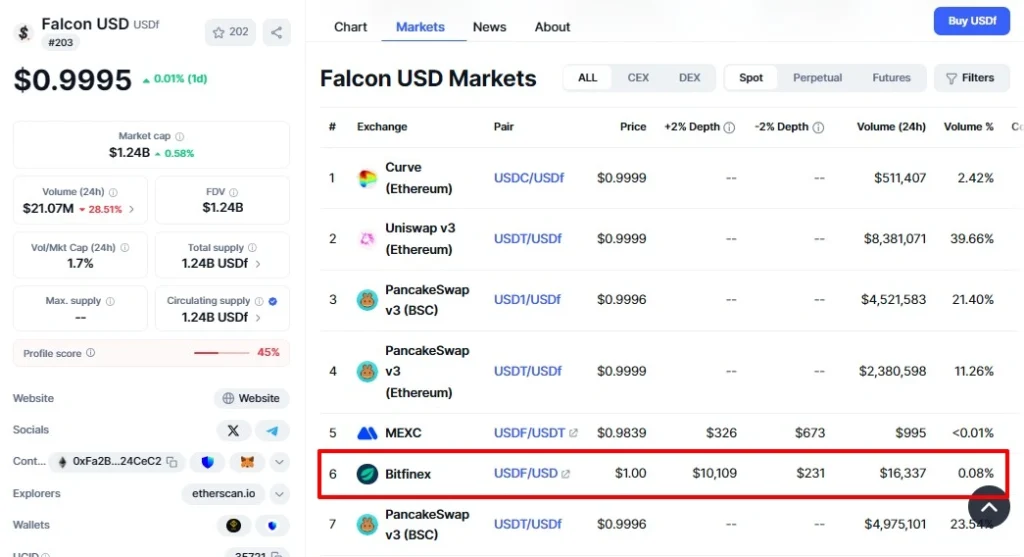Click the # rank column header

(332, 127)
